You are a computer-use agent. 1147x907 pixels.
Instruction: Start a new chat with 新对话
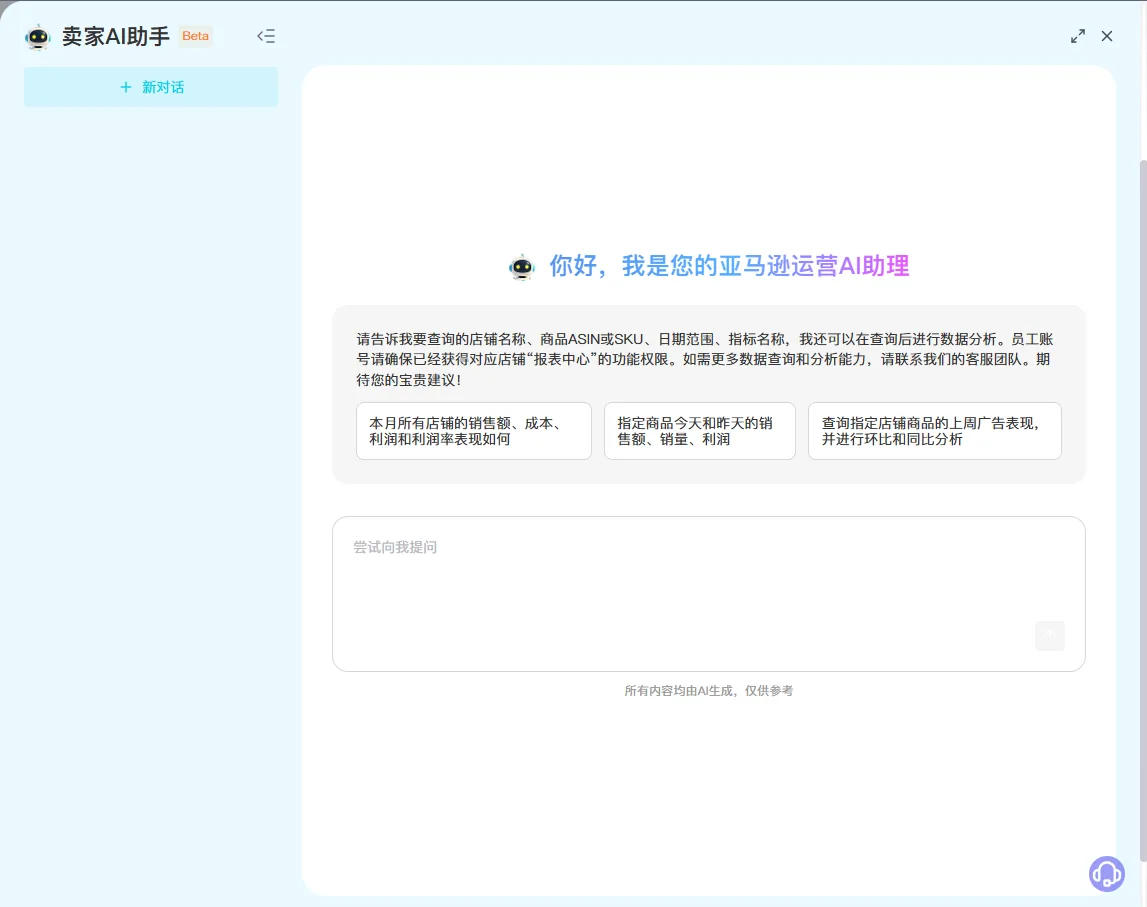pyautogui.click(x=151, y=87)
